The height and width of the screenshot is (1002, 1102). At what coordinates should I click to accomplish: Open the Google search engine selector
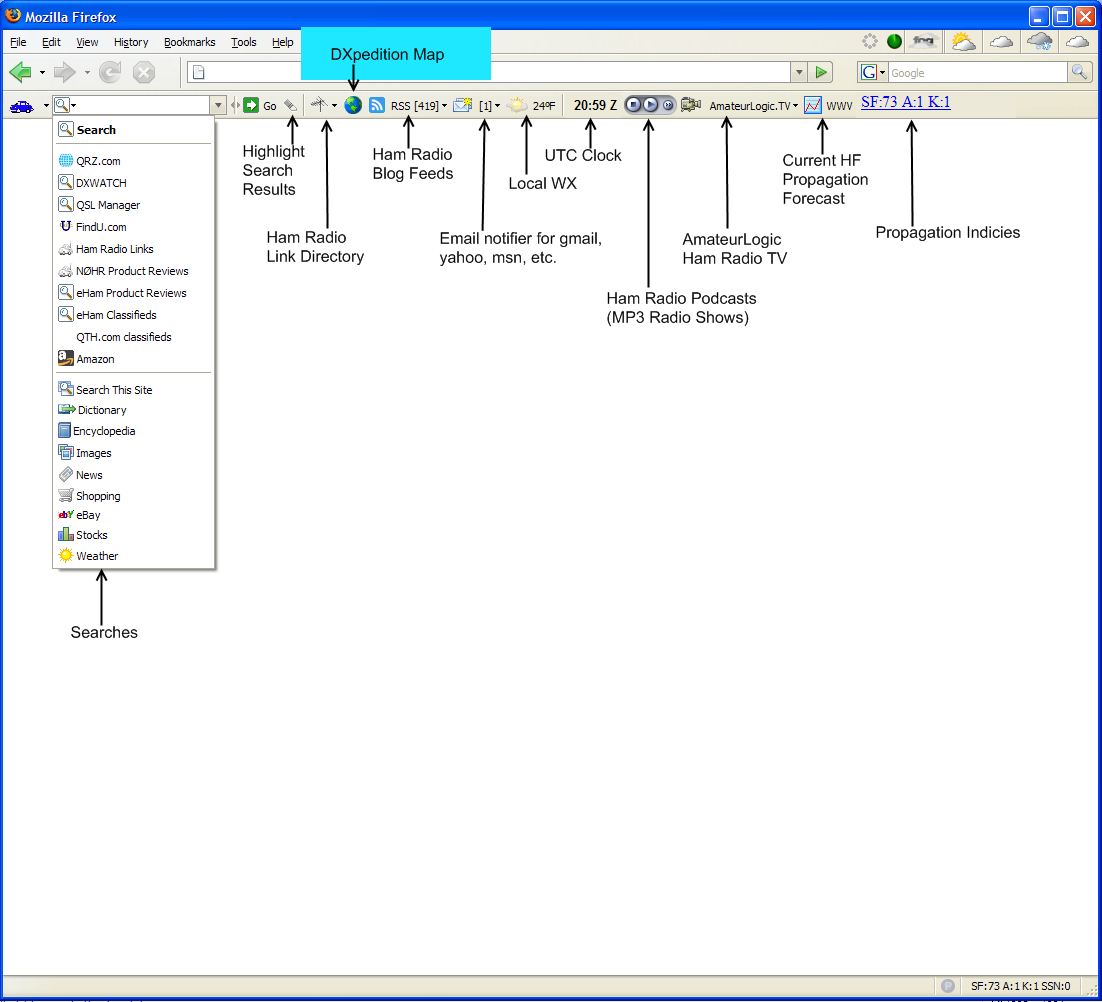pos(874,72)
